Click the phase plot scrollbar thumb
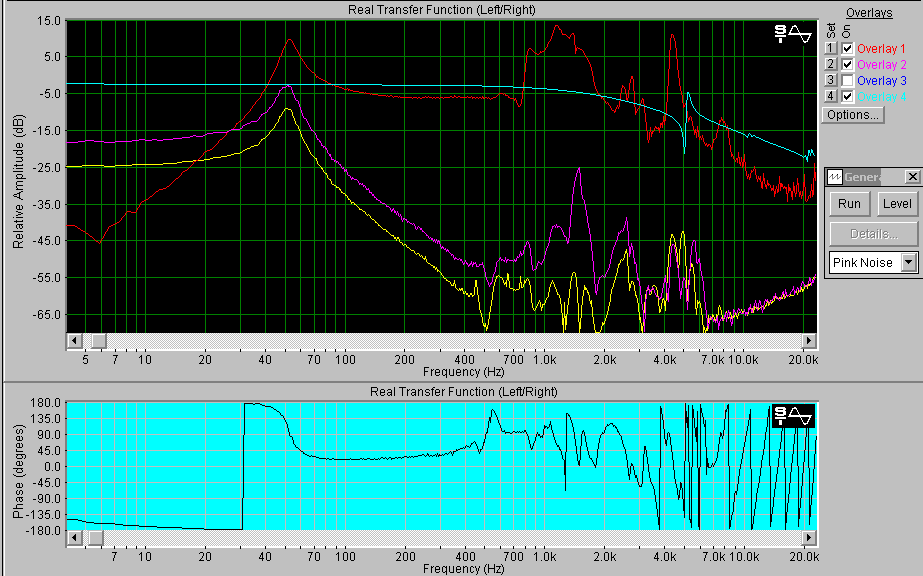923x576 pixels. tap(95, 538)
